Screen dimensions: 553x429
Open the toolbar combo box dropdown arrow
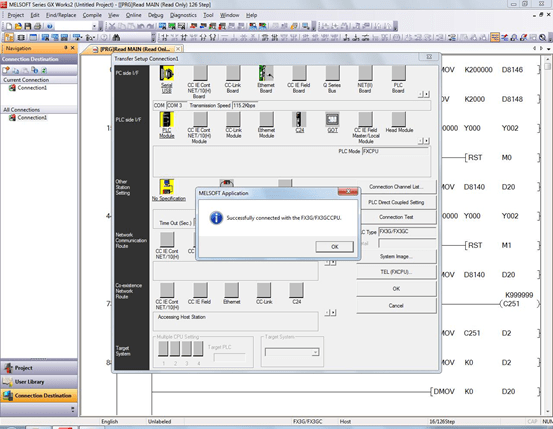(x=94, y=26)
